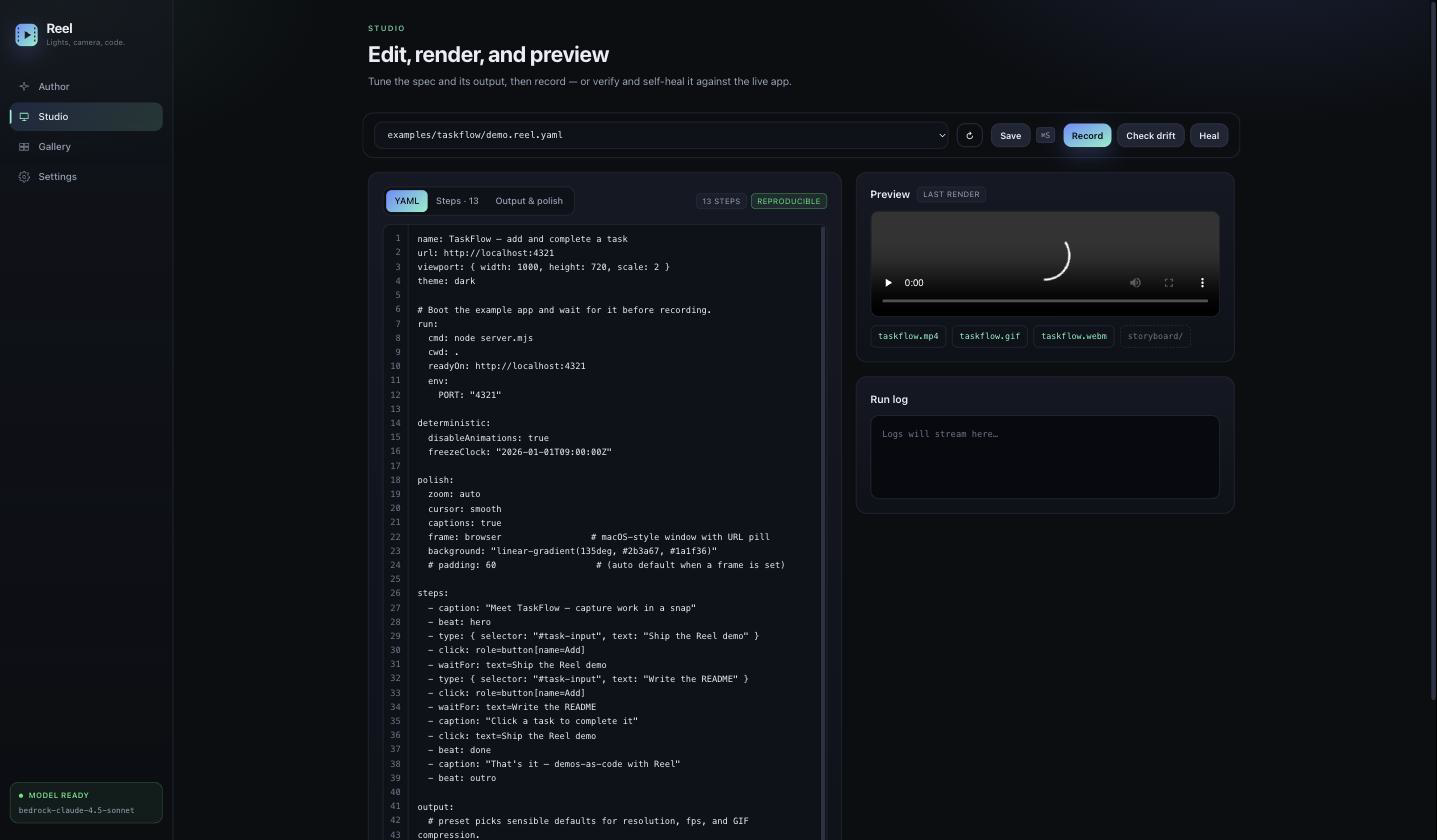Click the "frame: browser" setting

pos(465,537)
